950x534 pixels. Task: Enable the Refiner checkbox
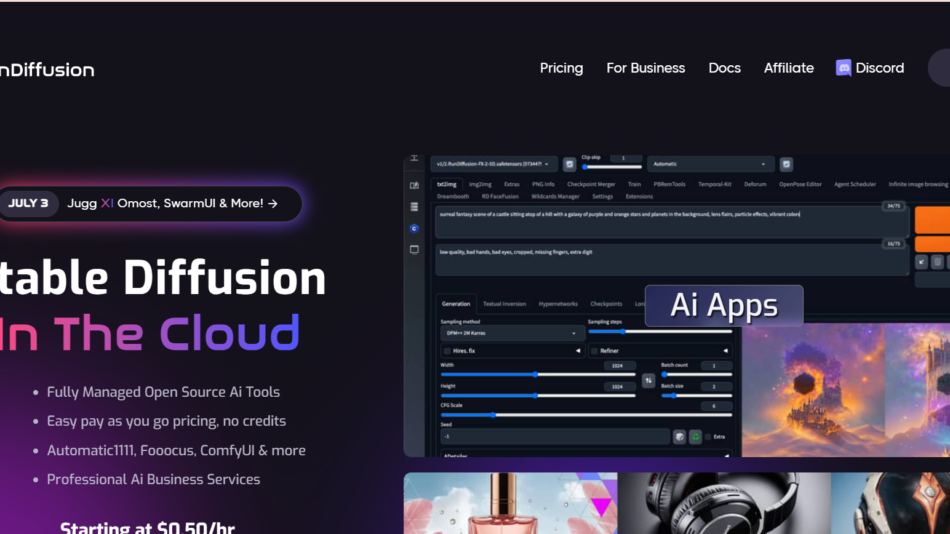click(594, 351)
